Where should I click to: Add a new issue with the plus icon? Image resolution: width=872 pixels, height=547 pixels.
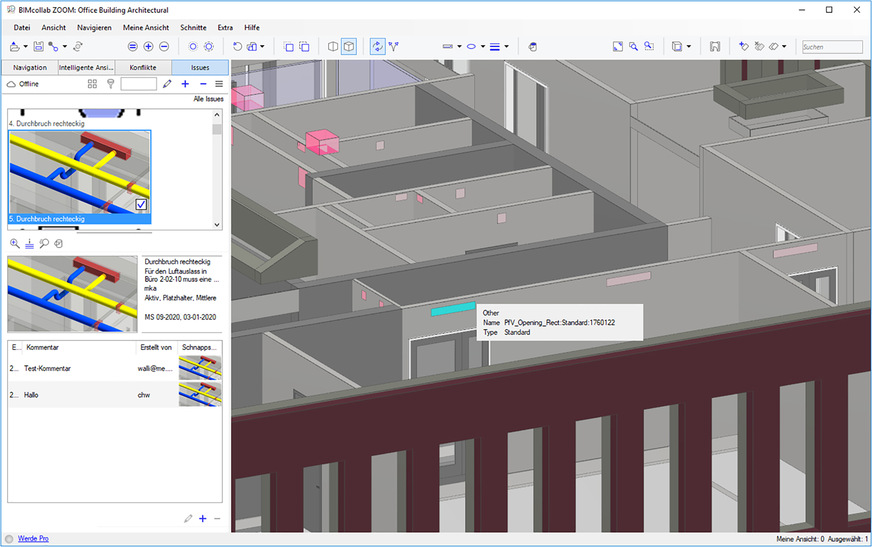pyautogui.click(x=186, y=84)
